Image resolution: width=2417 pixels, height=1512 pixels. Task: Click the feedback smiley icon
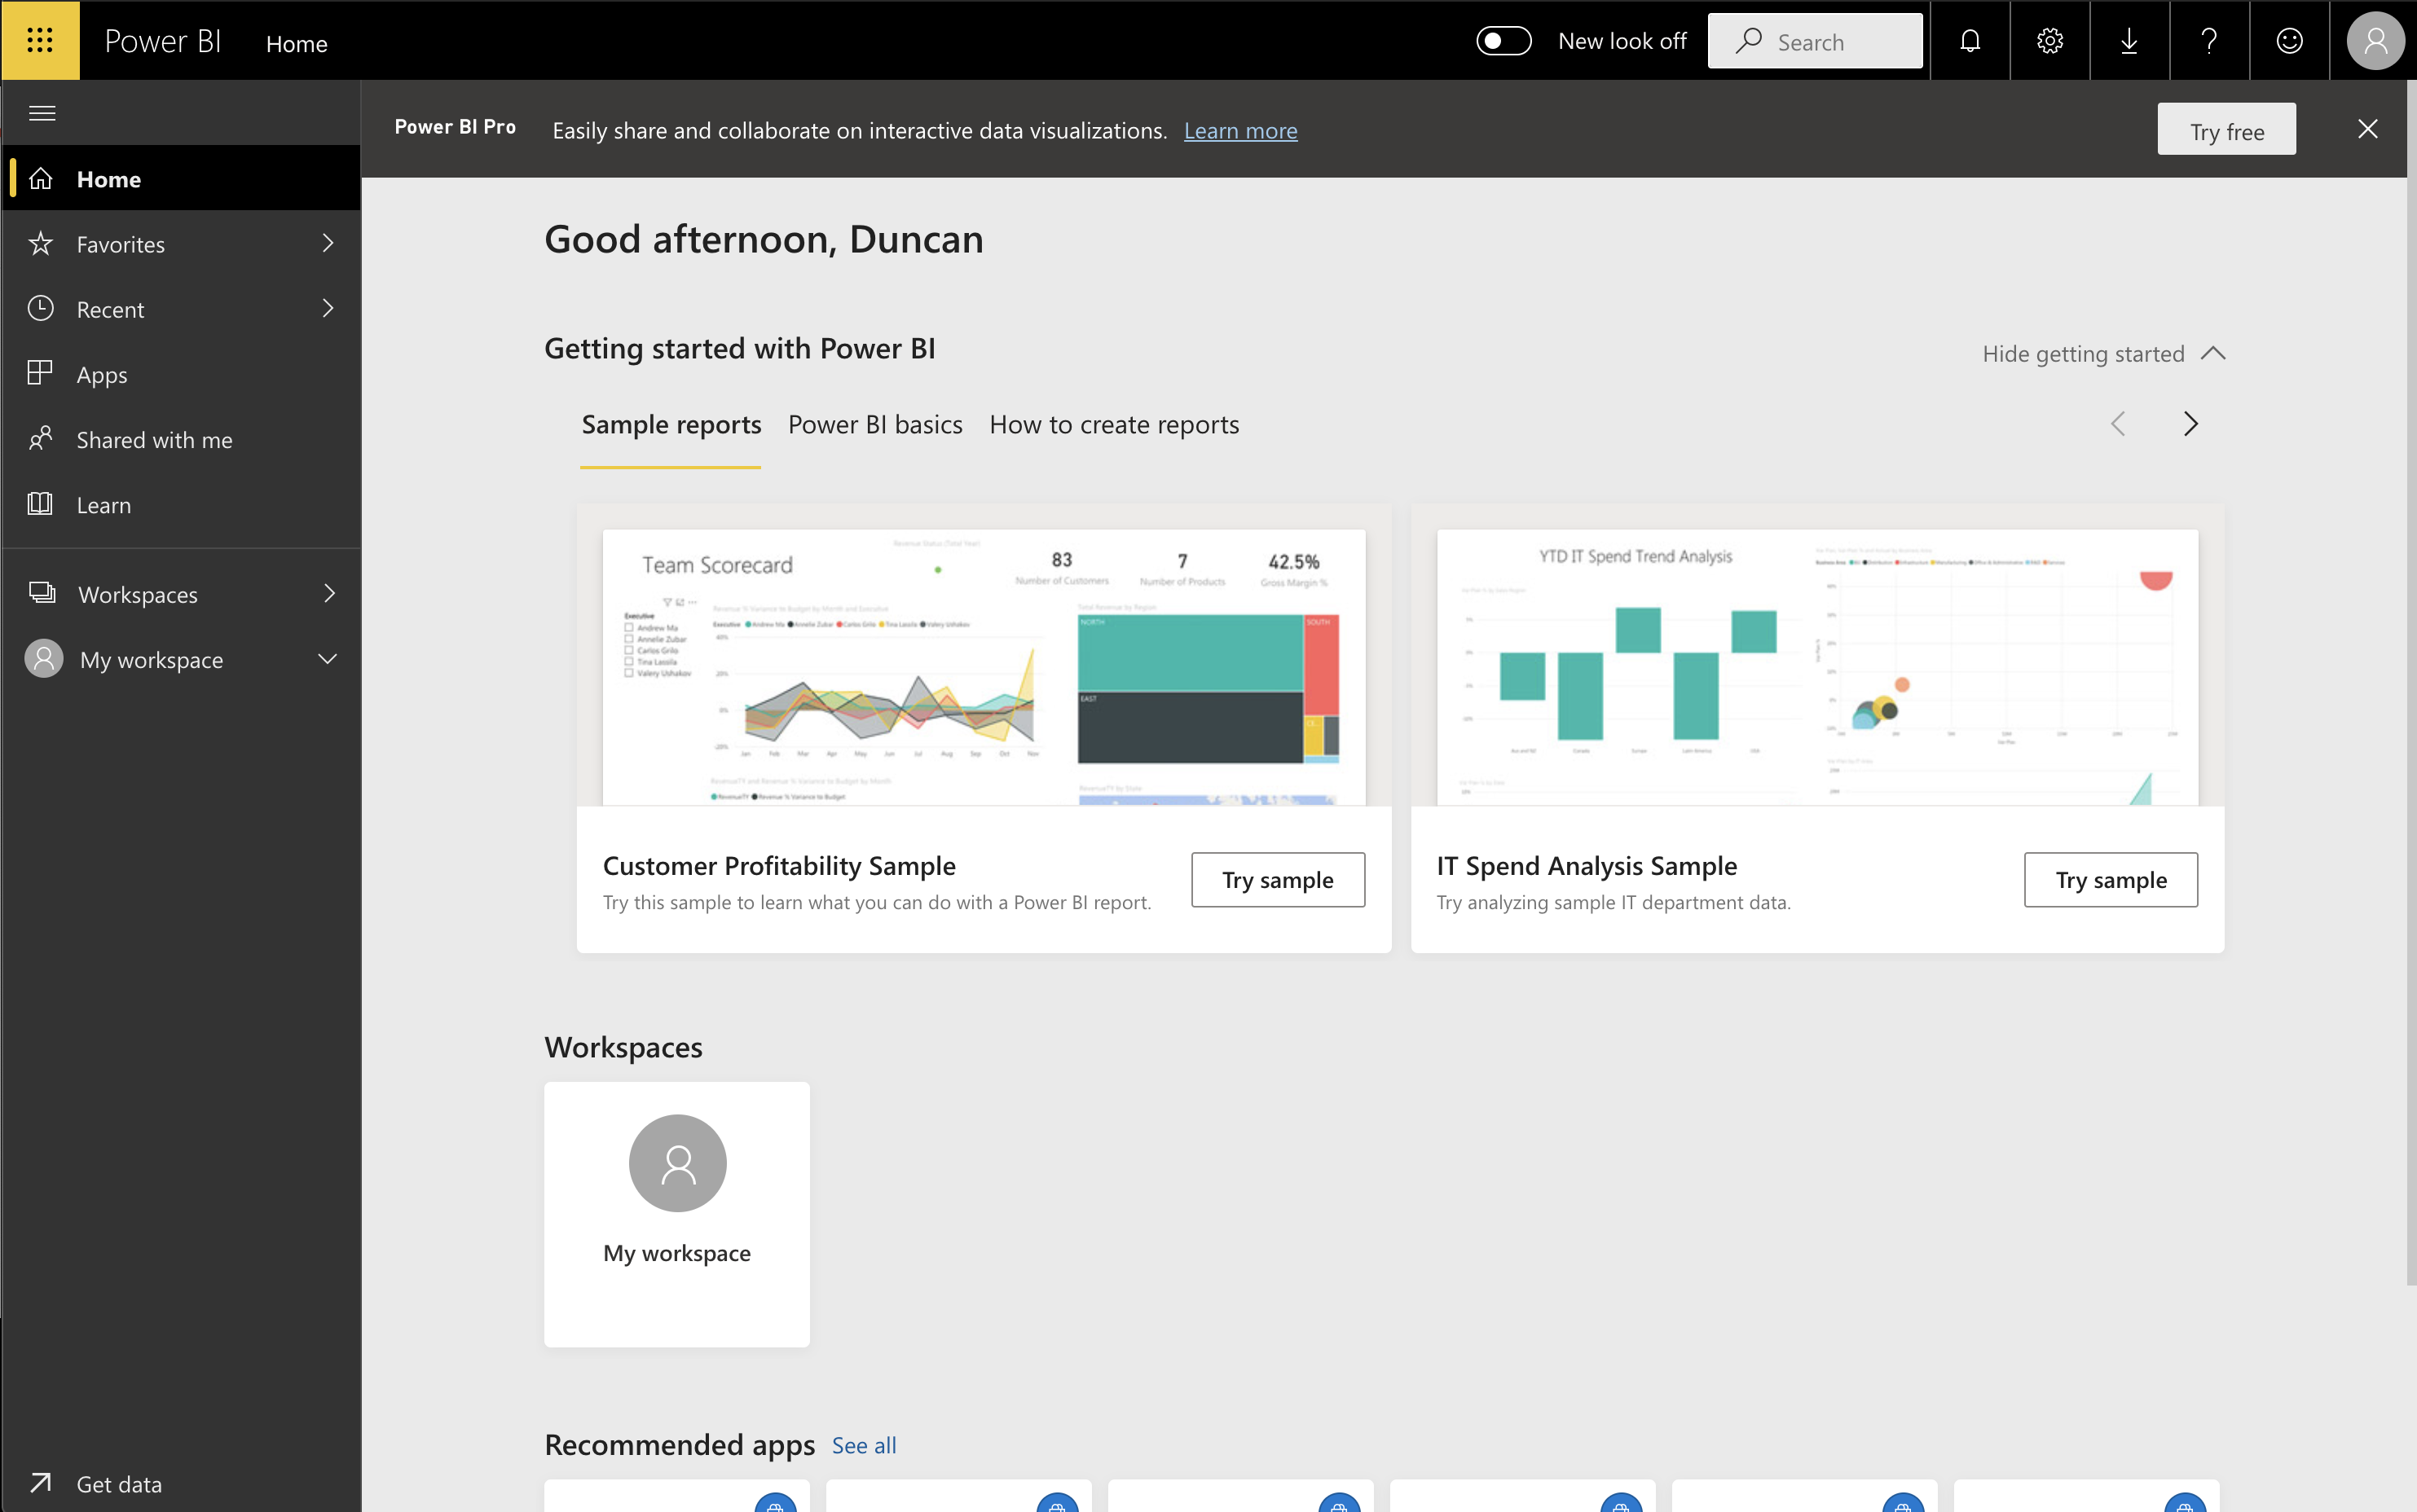[x=2289, y=41]
